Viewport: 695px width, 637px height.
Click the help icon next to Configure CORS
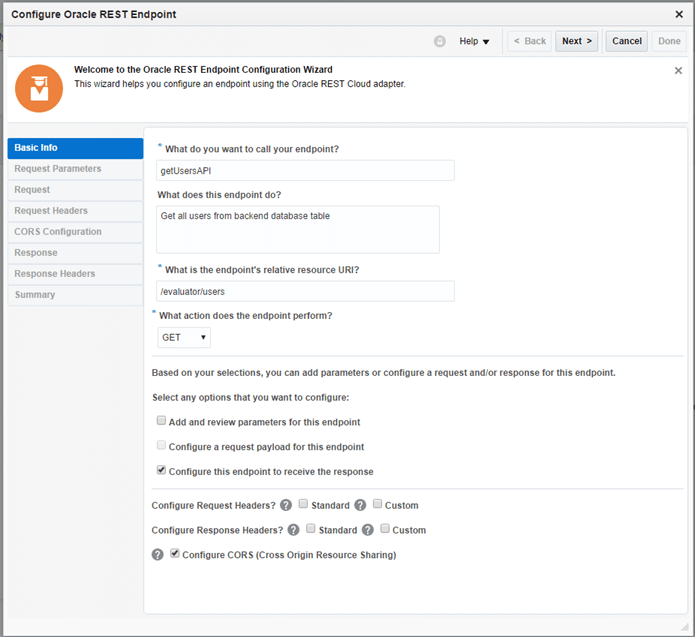click(157, 554)
